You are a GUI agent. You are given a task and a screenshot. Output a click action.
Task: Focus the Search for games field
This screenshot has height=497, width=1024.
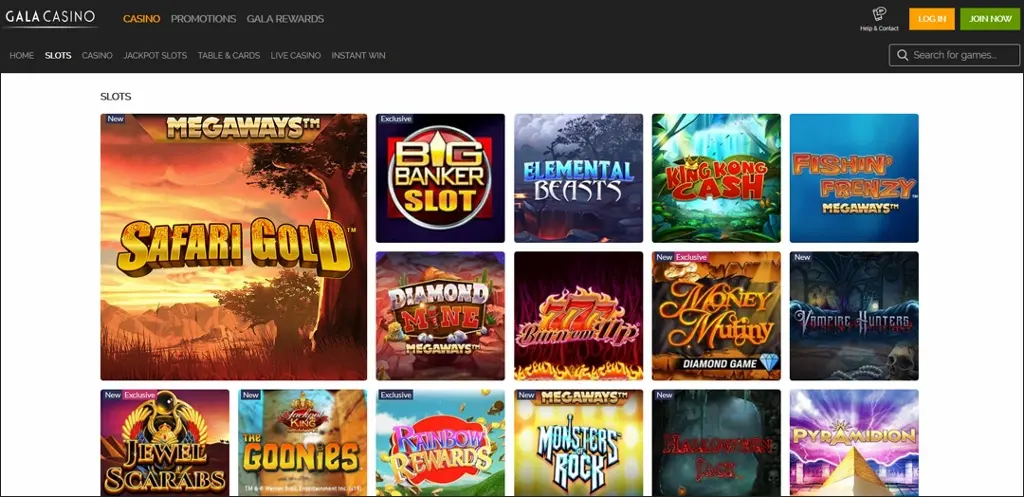coord(954,56)
